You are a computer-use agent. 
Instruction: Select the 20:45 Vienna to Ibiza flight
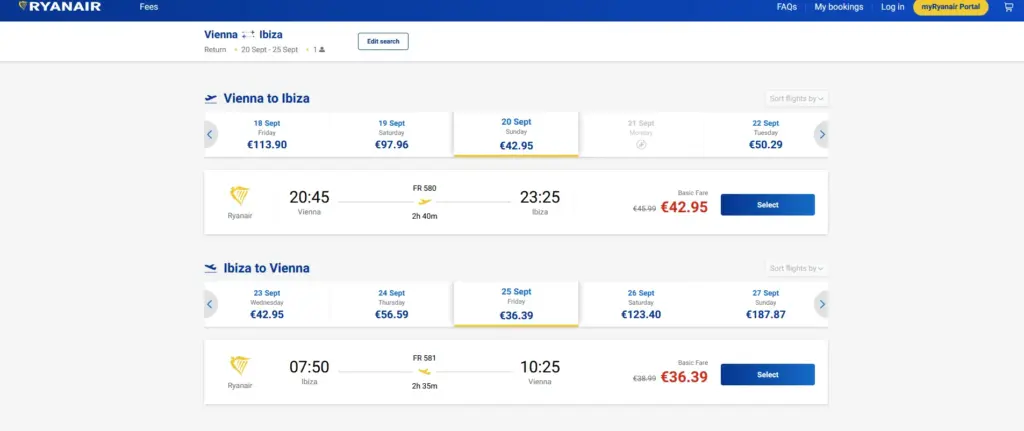pyautogui.click(x=767, y=204)
